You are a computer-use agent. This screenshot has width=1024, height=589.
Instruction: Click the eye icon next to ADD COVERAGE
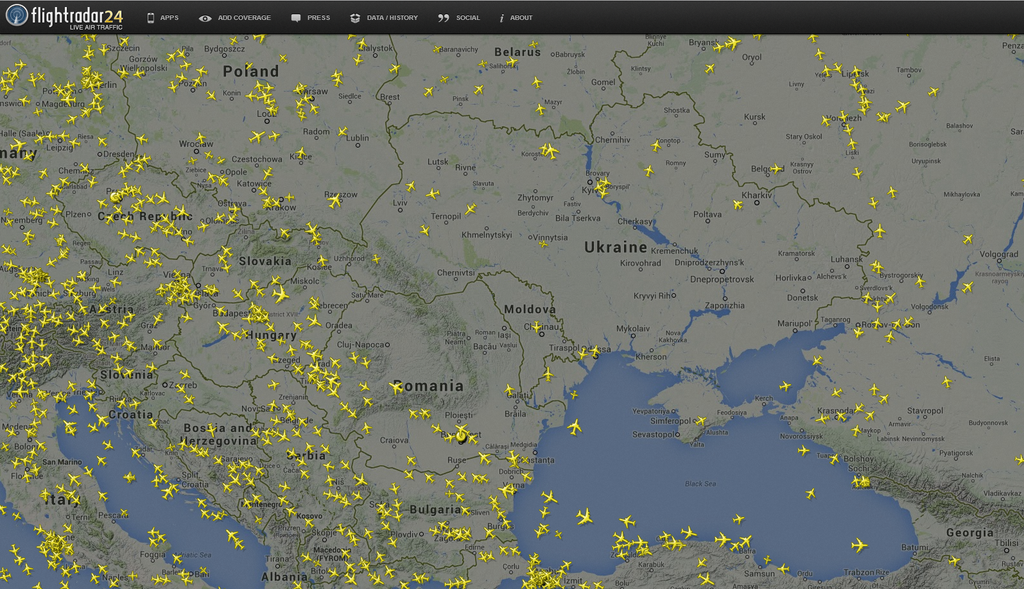coord(207,17)
